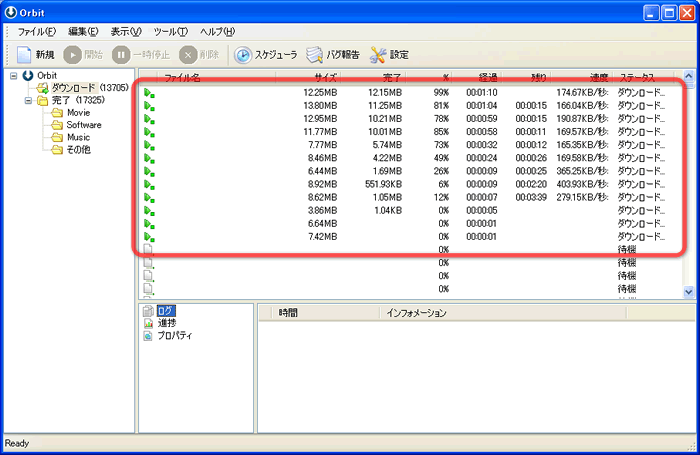
Task: Click download icon of the 13.80MB row
Action: (x=149, y=106)
